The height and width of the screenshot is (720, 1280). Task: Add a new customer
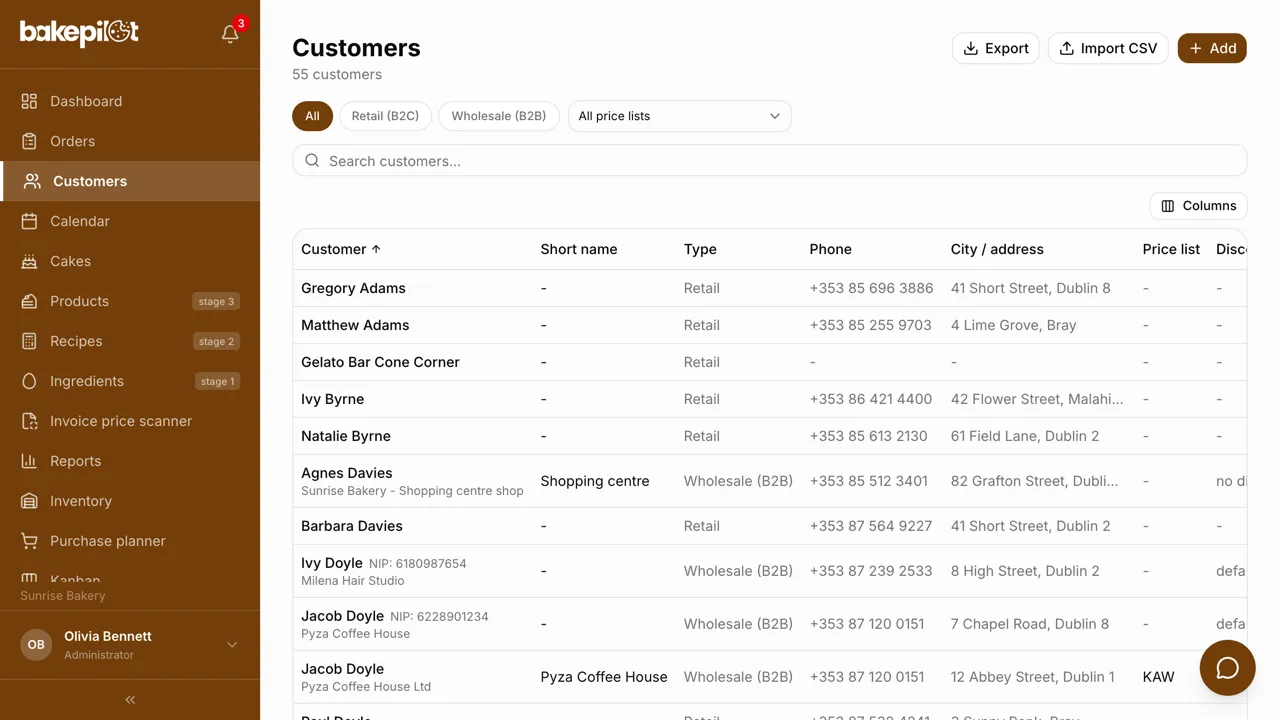click(1212, 48)
